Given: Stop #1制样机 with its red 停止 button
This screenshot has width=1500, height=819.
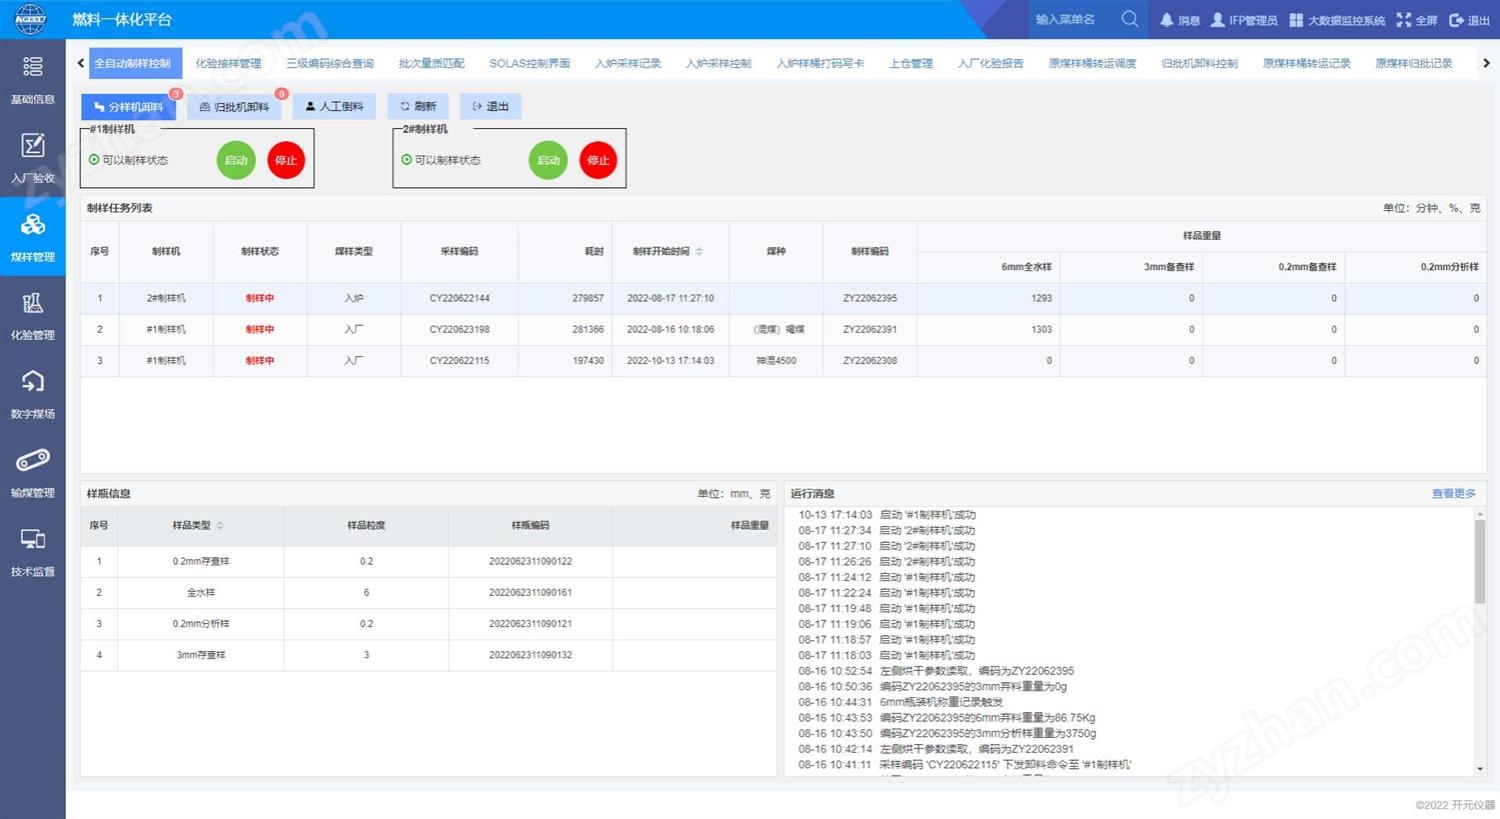Looking at the screenshot, I should coord(286,160).
